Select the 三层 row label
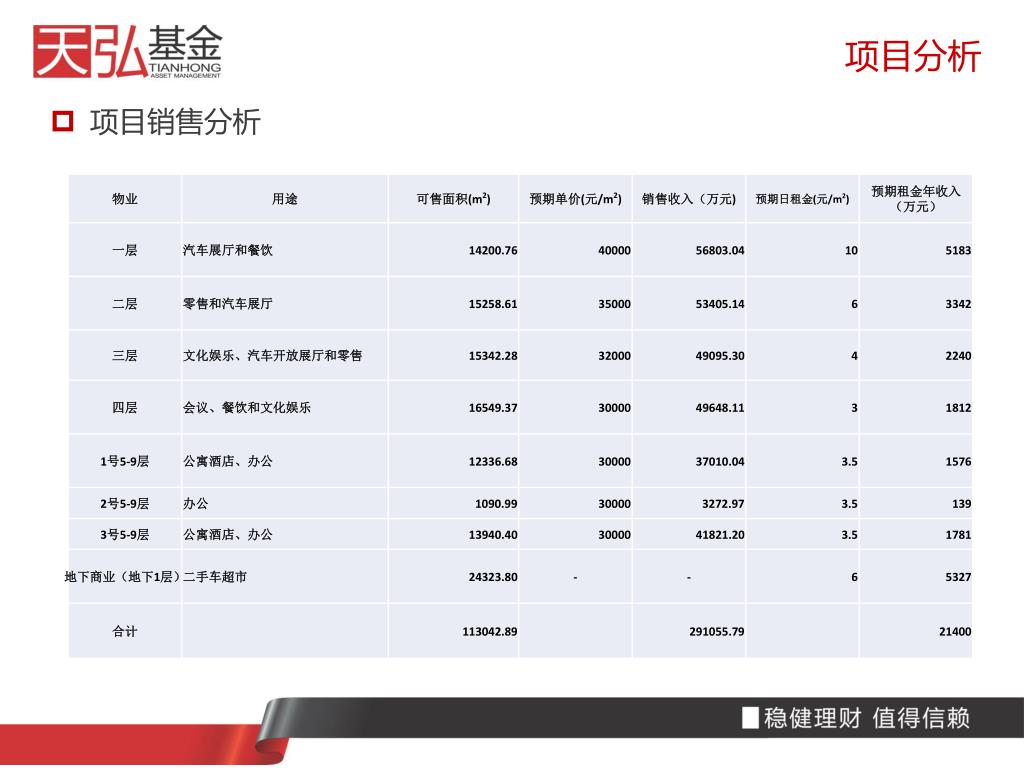The width and height of the screenshot is (1024, 768). (125, 356)
